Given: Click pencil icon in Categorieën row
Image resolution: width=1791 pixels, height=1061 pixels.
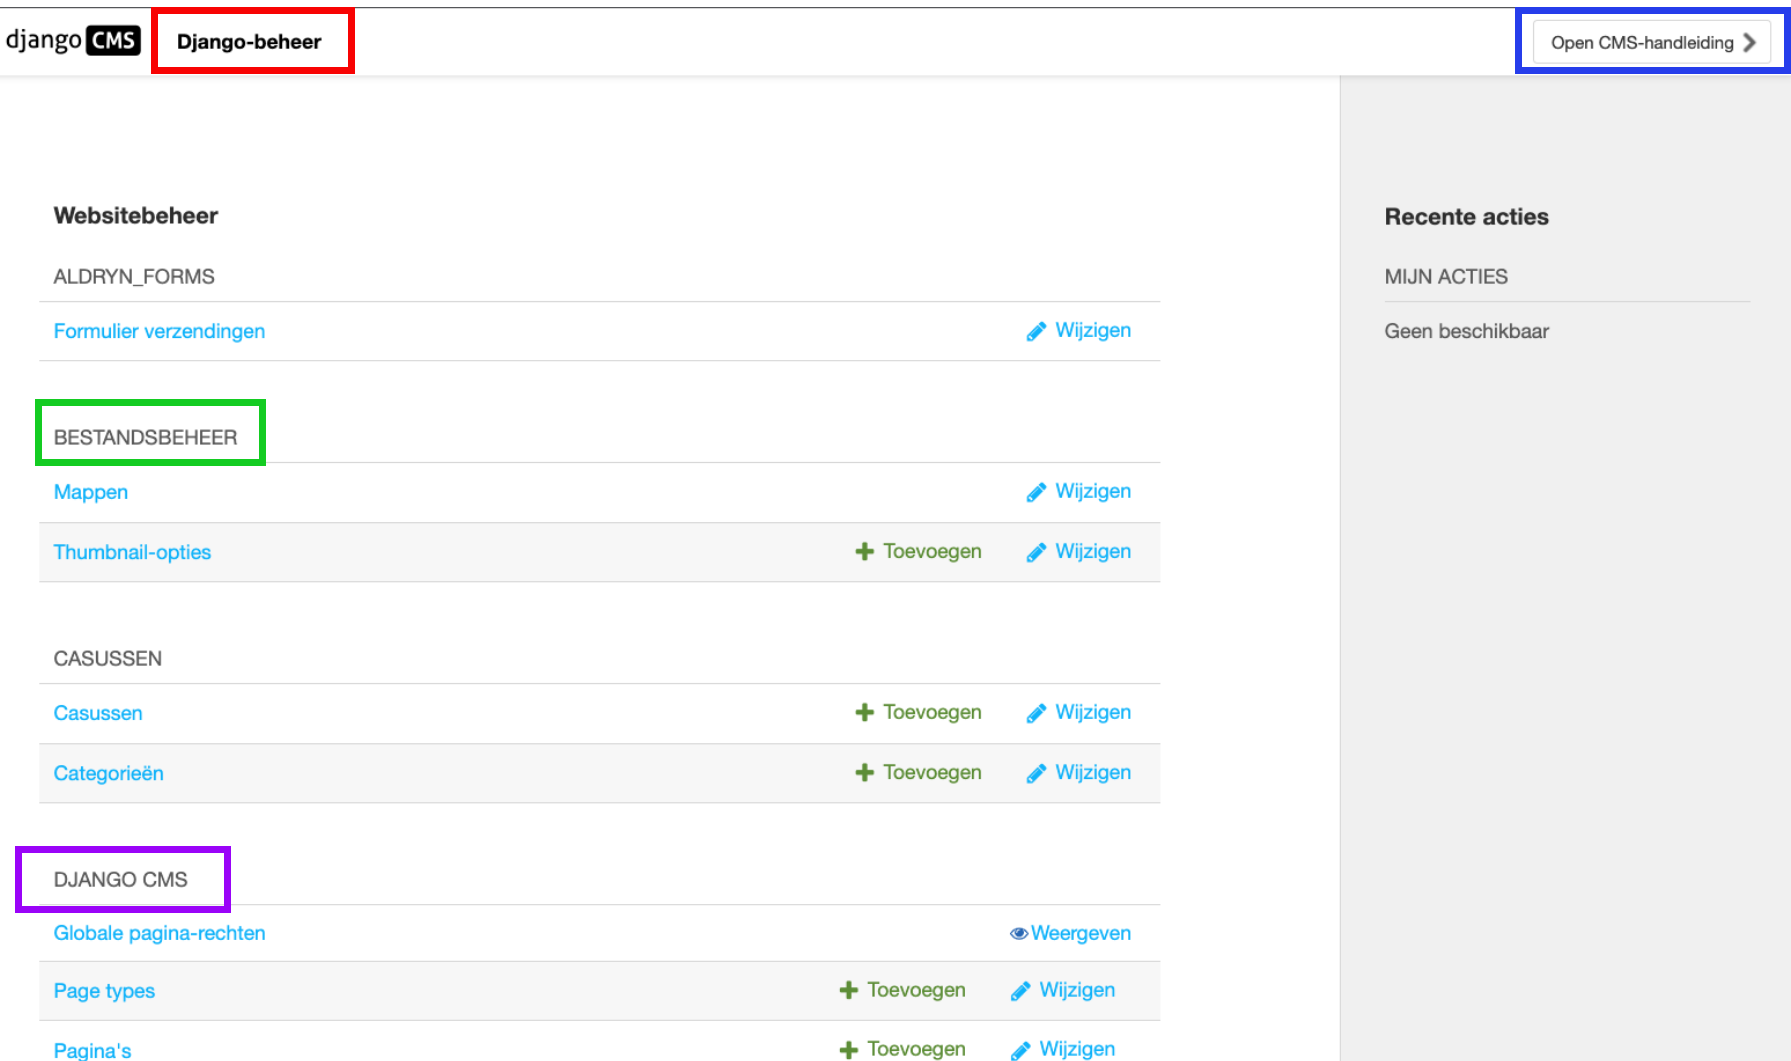Looking at the screenshot, I should click(1036, 774).
